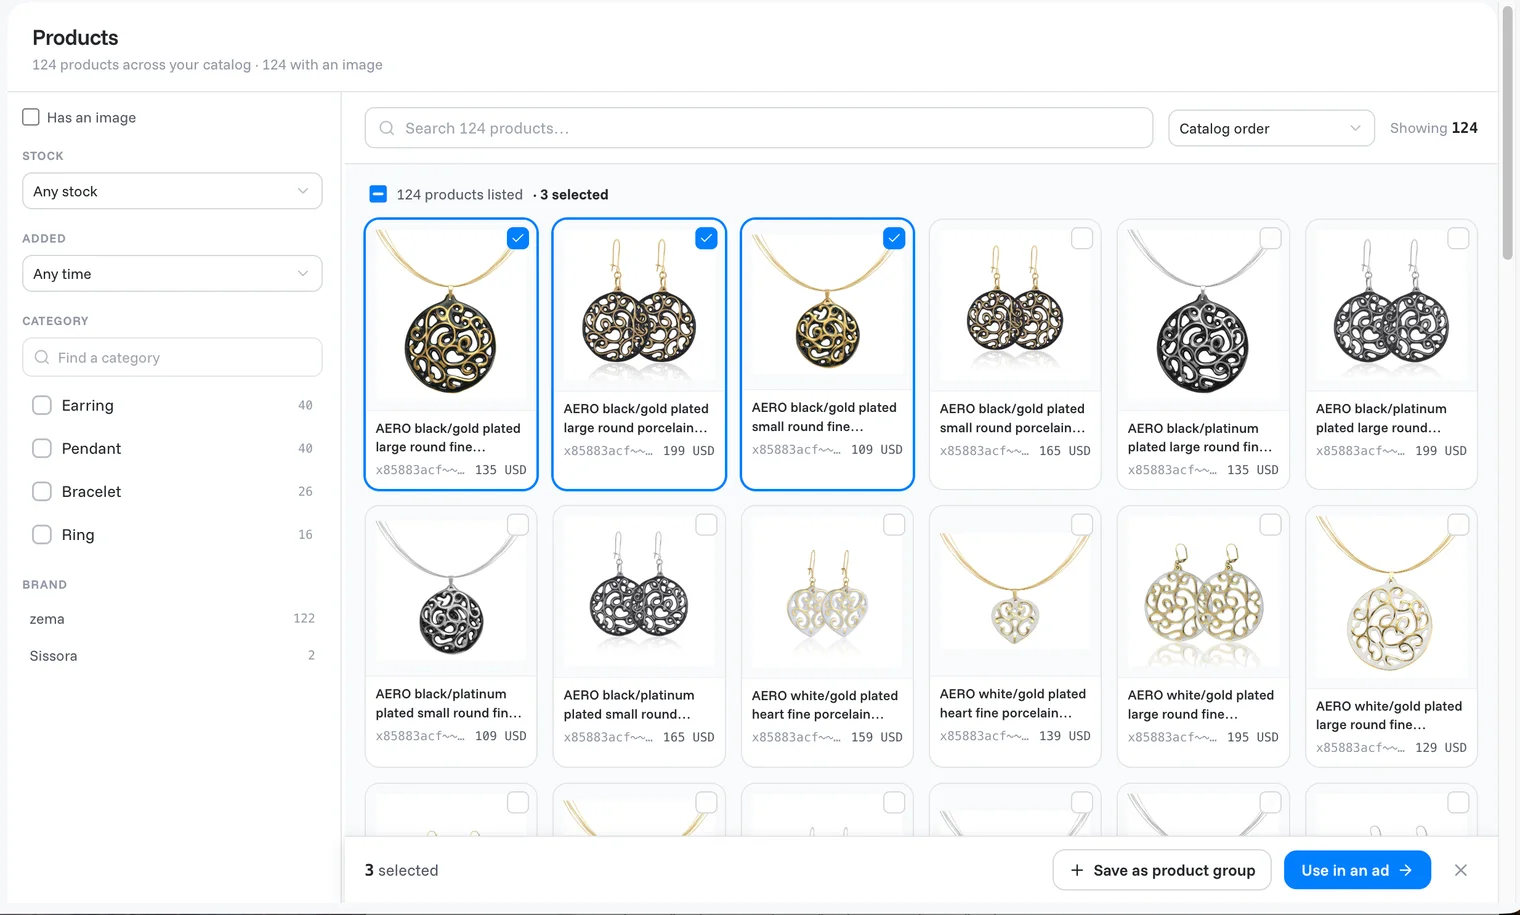The image size is (1520, 915).
Task: Toggle the Has an image checkbox
Action: click(x=31, y=117)
